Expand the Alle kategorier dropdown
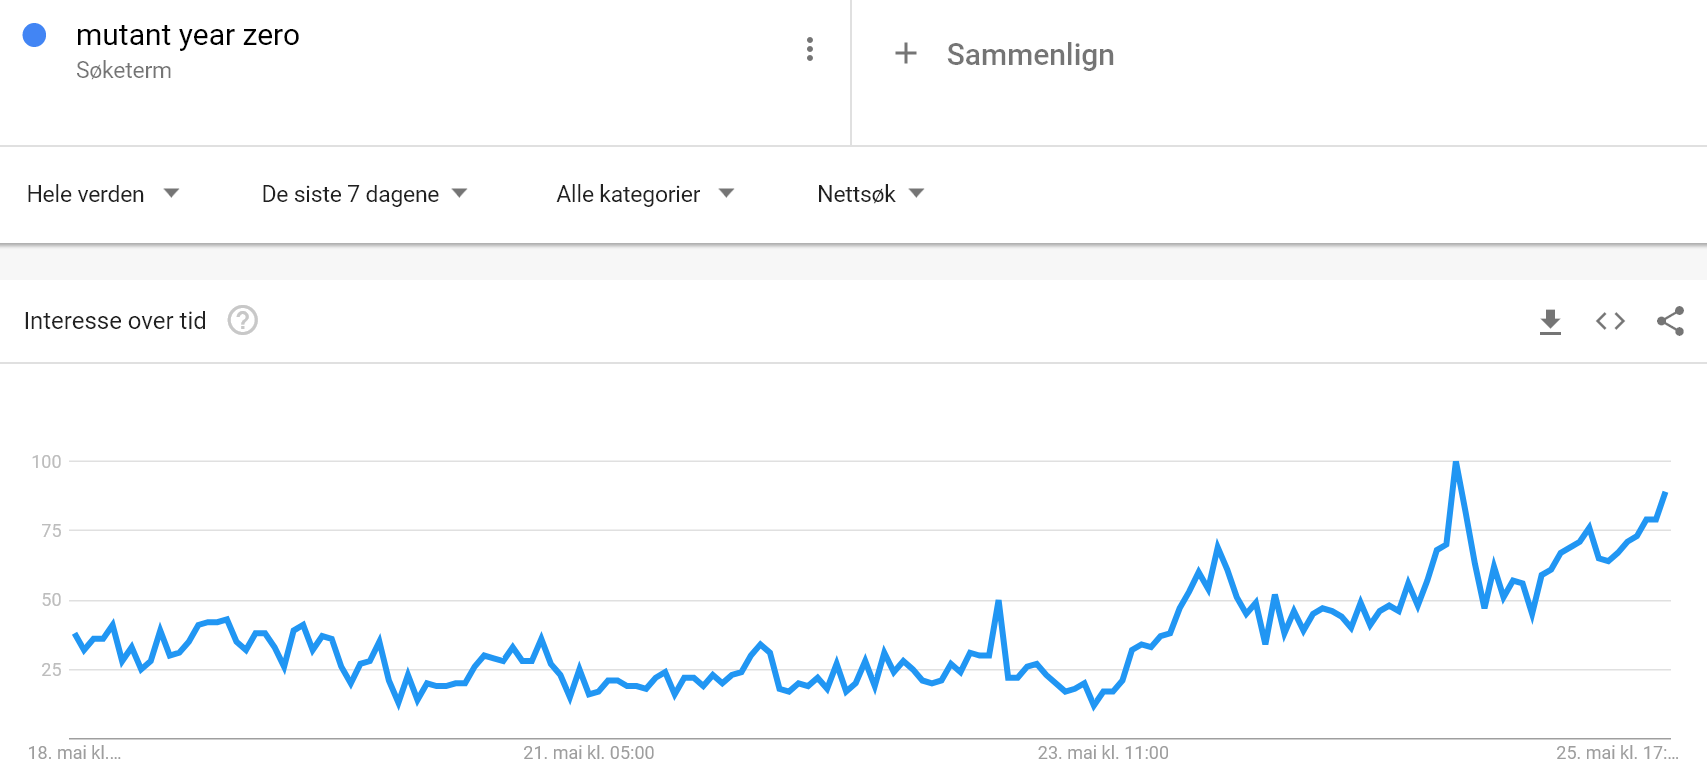Image resolution: width=1707 pixels, height=778 pixels. coord(646,194)
